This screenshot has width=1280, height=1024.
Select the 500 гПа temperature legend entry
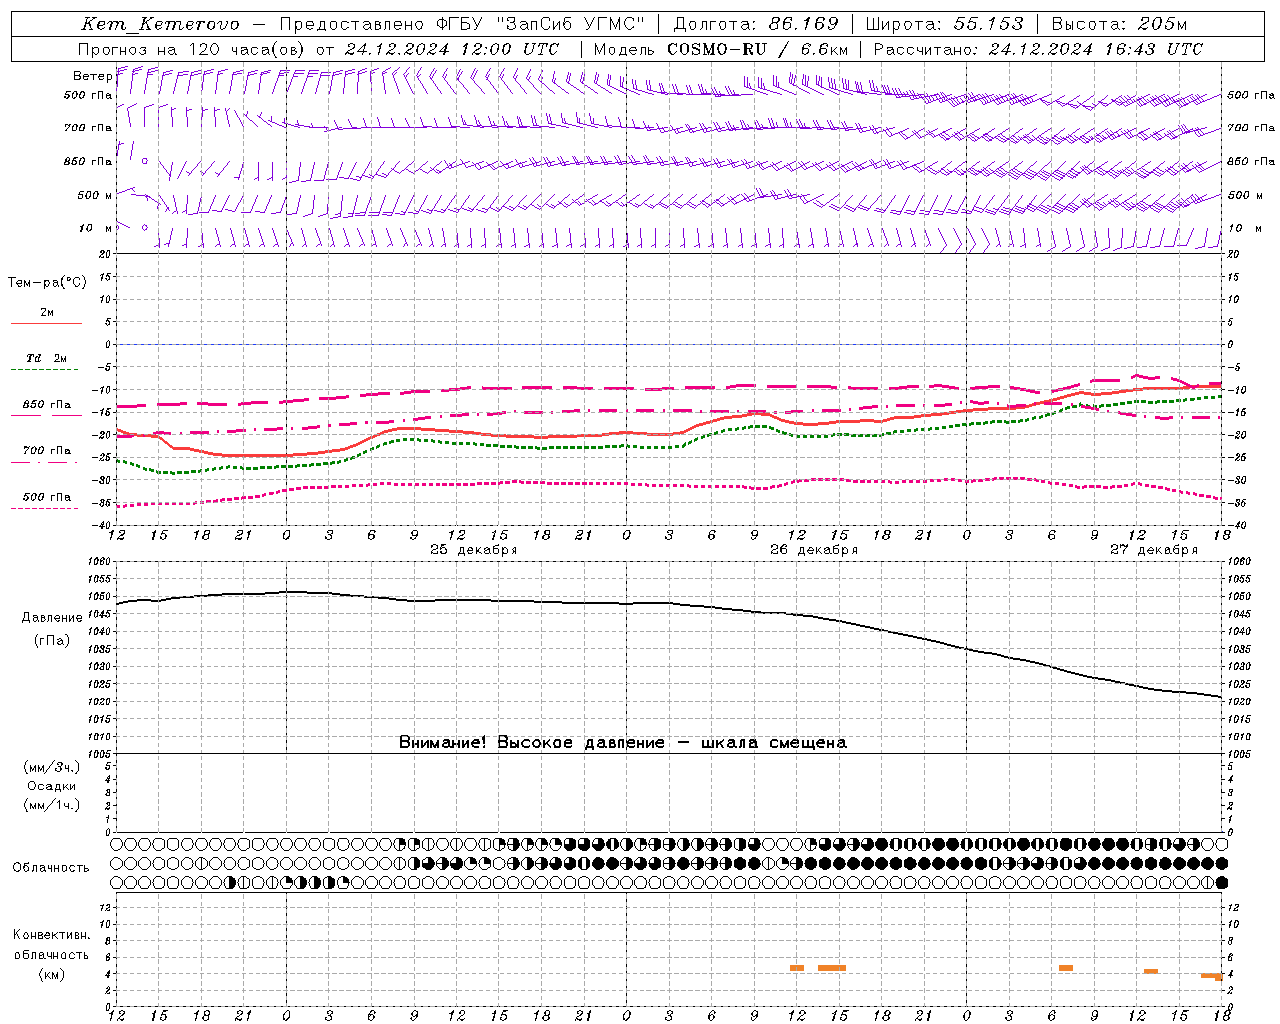[47, 497]
